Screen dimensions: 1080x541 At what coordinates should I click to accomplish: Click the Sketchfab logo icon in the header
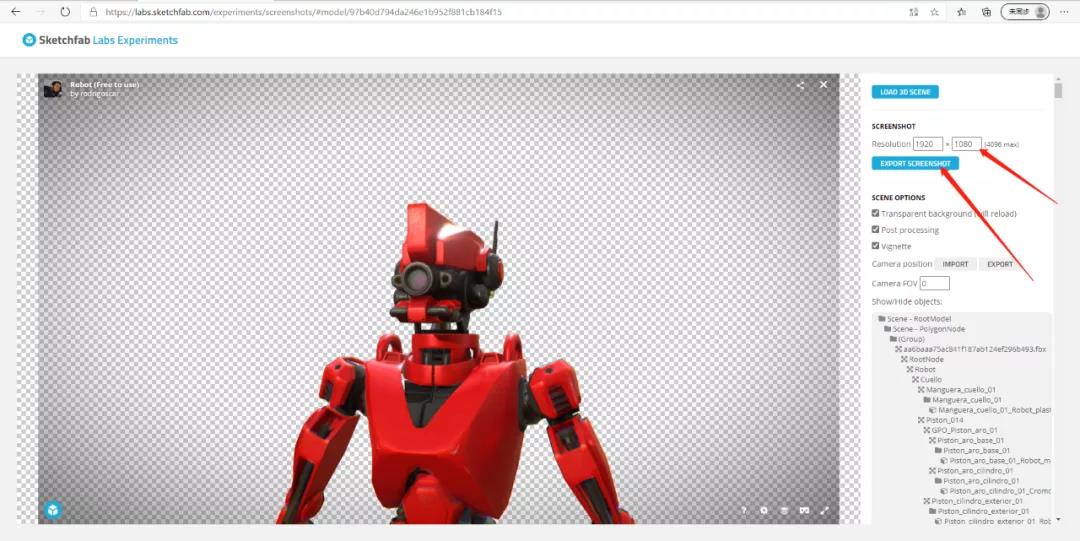[29, 40]
